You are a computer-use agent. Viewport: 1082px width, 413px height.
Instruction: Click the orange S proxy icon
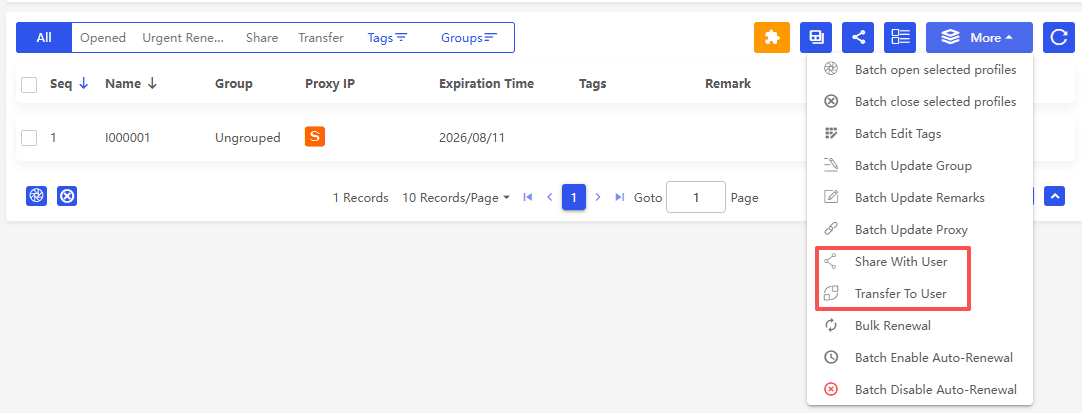click(x=315, y=137)
